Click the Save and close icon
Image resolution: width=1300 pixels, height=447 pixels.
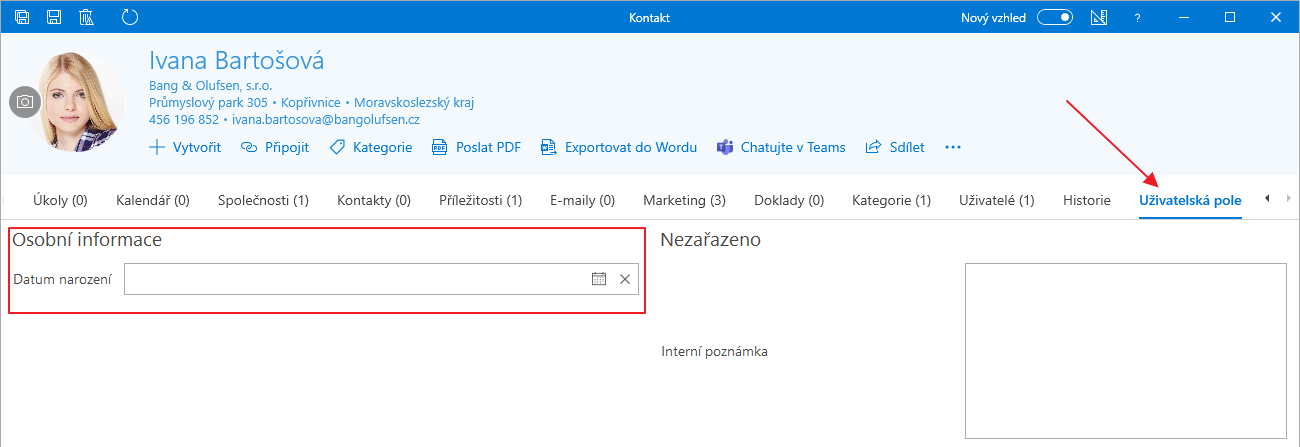coord(22,17)
